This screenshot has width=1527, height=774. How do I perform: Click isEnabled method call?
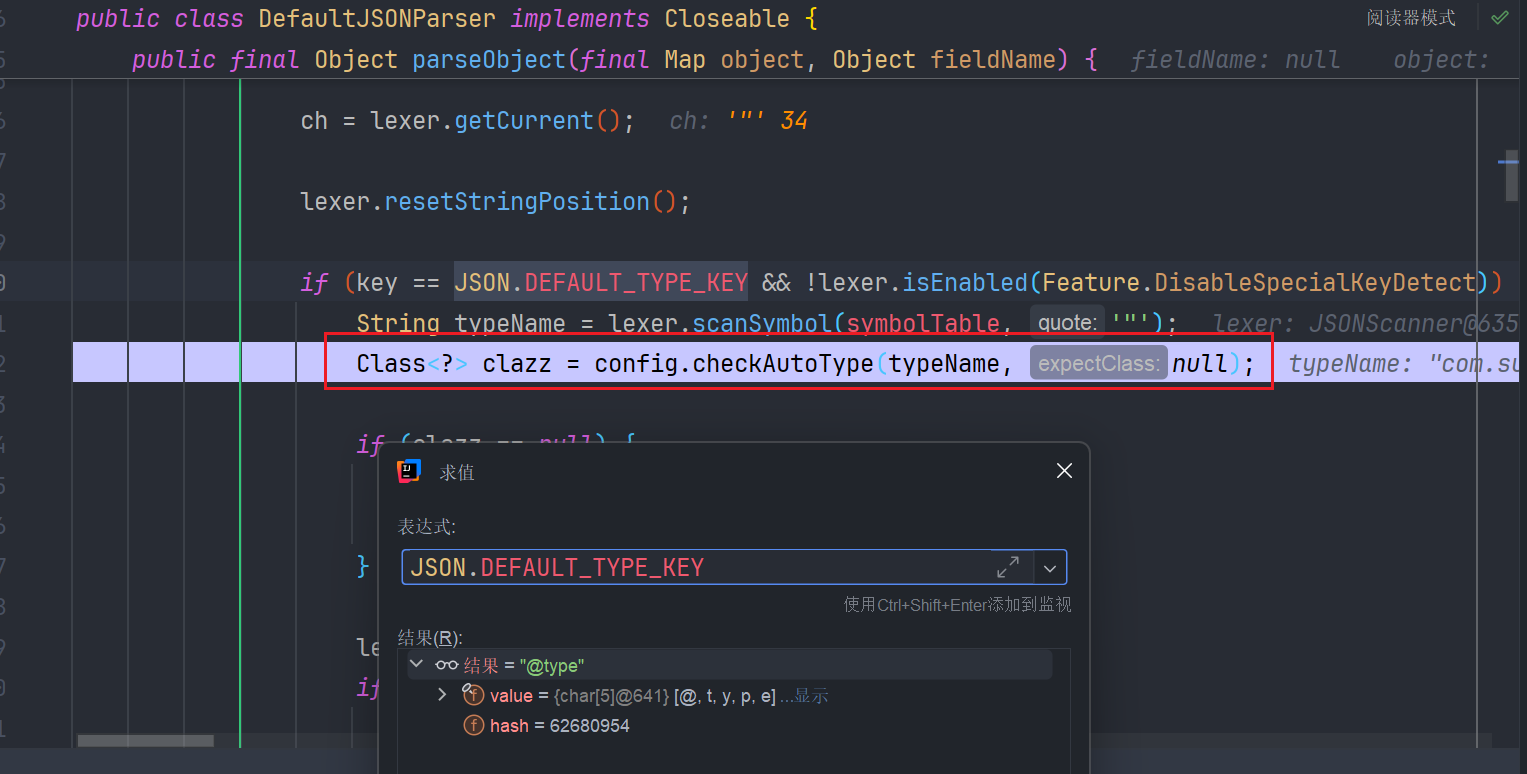point(964,283)
